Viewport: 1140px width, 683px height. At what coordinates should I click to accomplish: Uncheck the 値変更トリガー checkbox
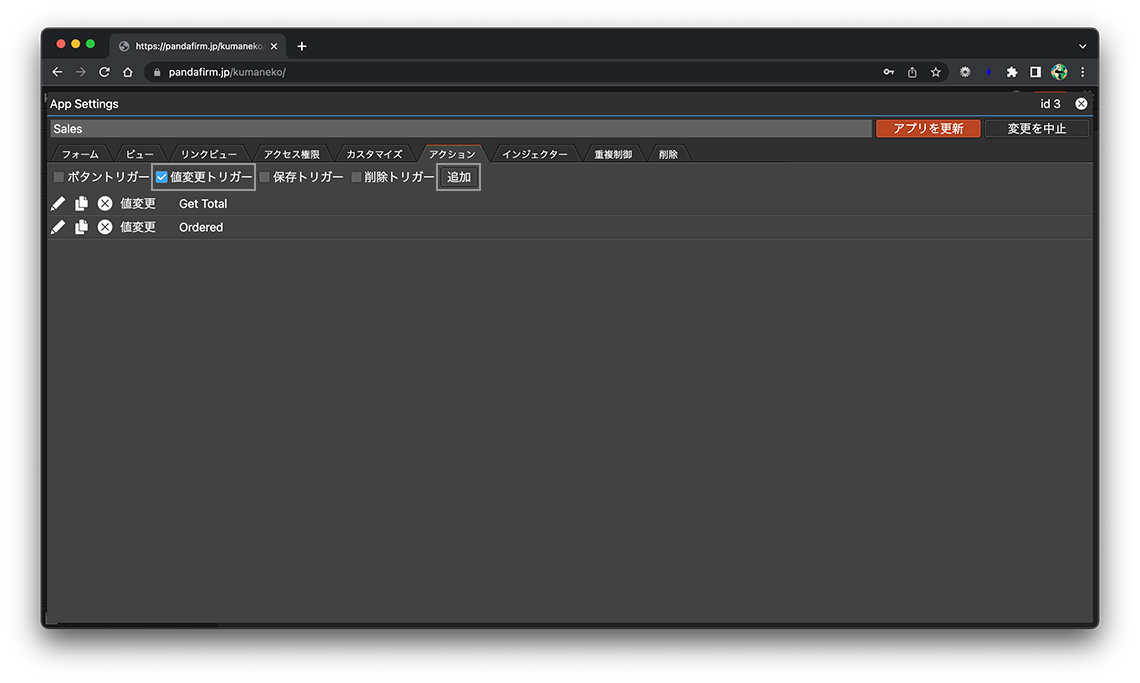(162, 178)
